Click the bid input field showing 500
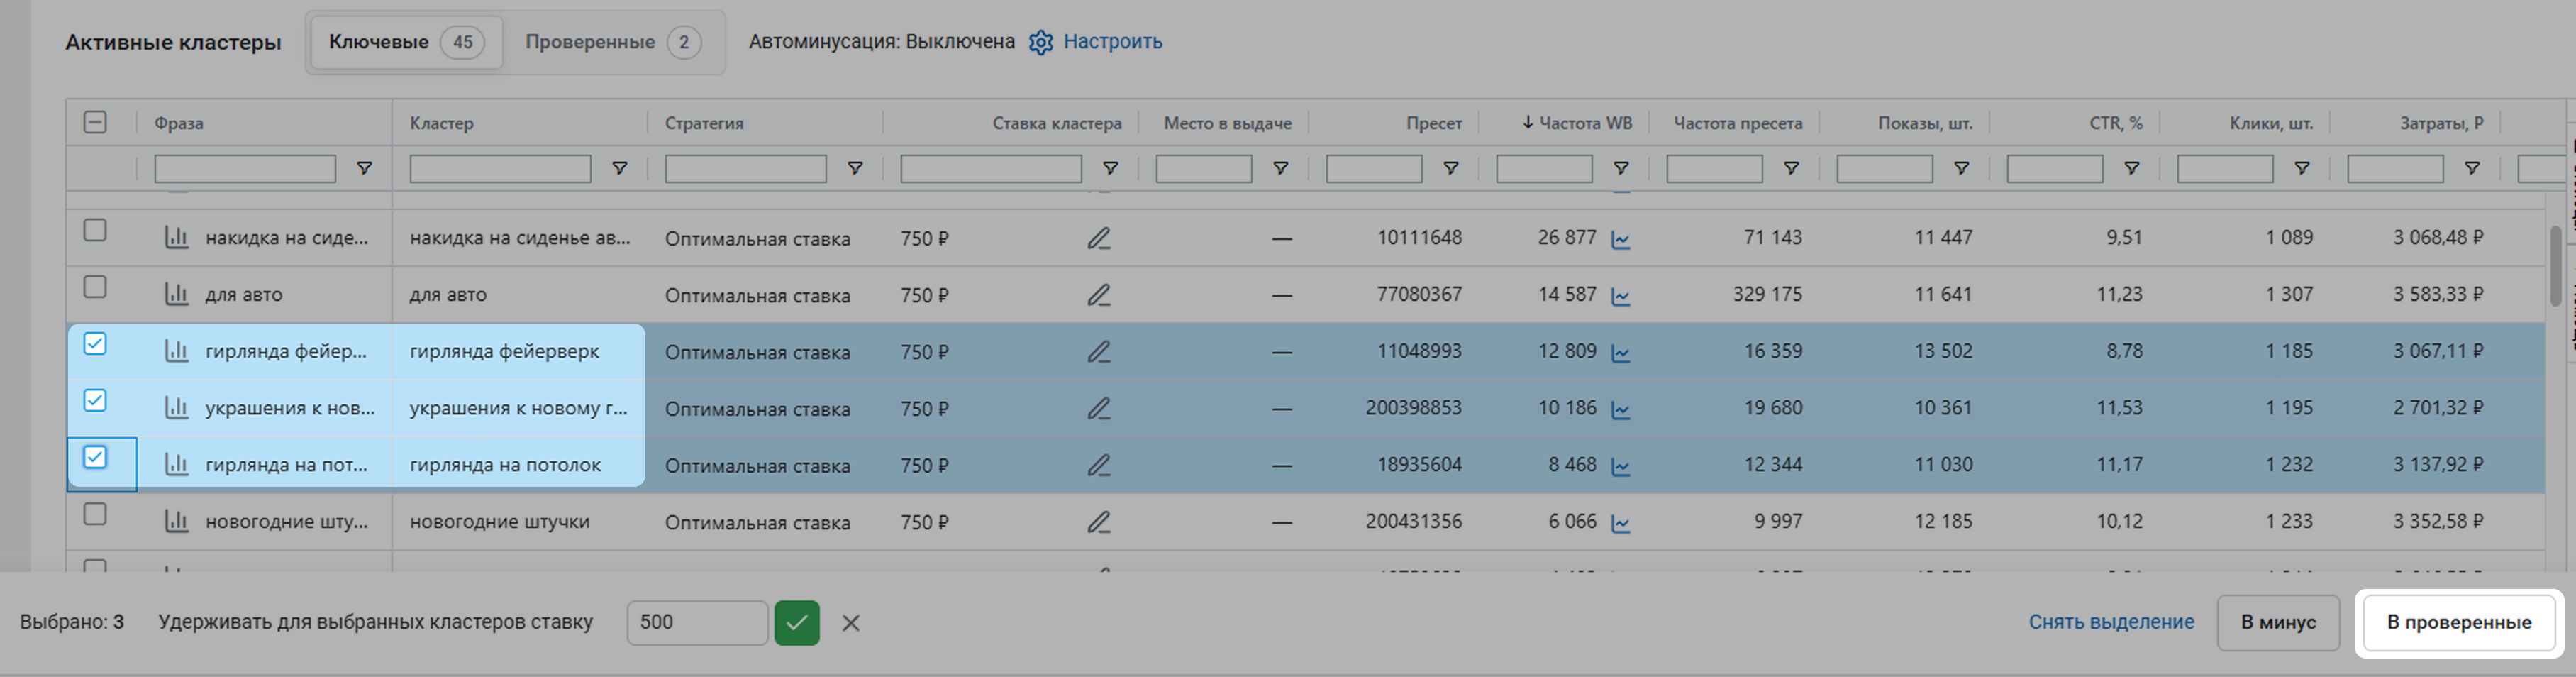Viewport: 2576px width, 677px height. [696, 622]
